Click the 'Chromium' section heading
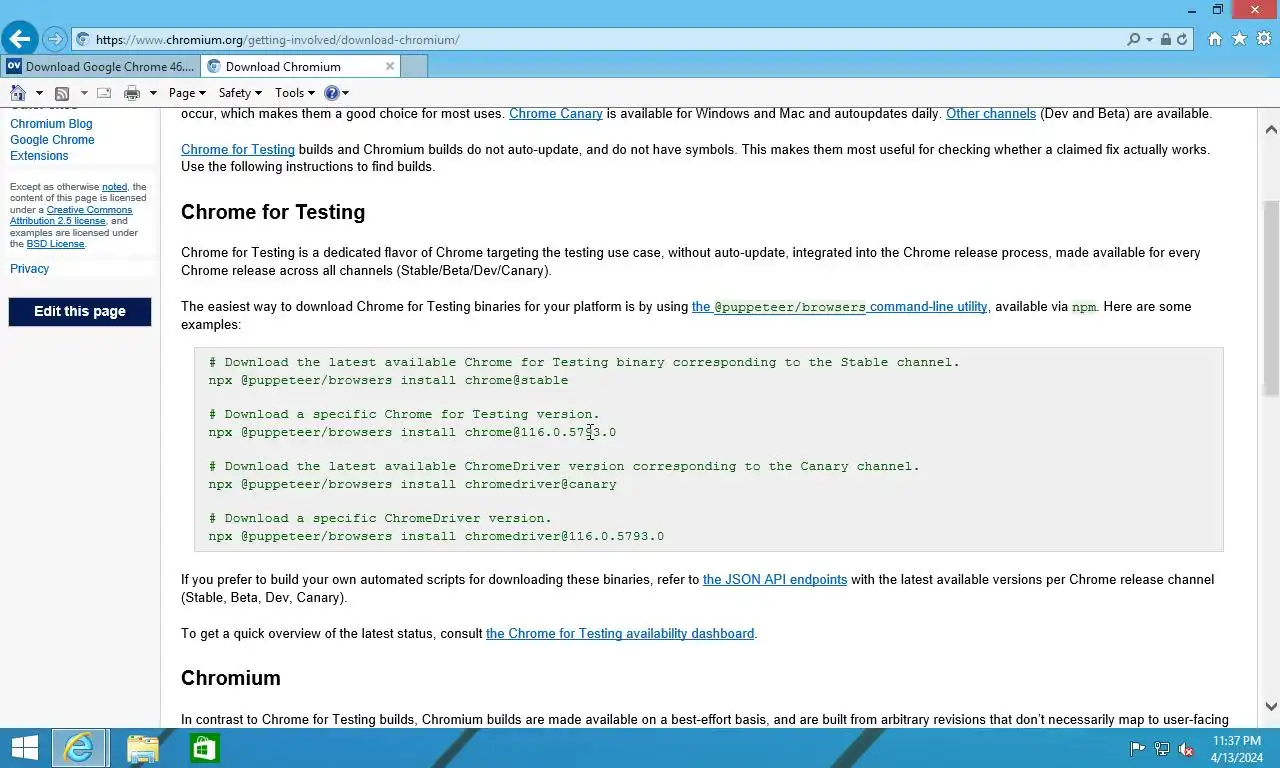Image resolution: width=1280 pixels, height=768 pixels. [231, 678]
